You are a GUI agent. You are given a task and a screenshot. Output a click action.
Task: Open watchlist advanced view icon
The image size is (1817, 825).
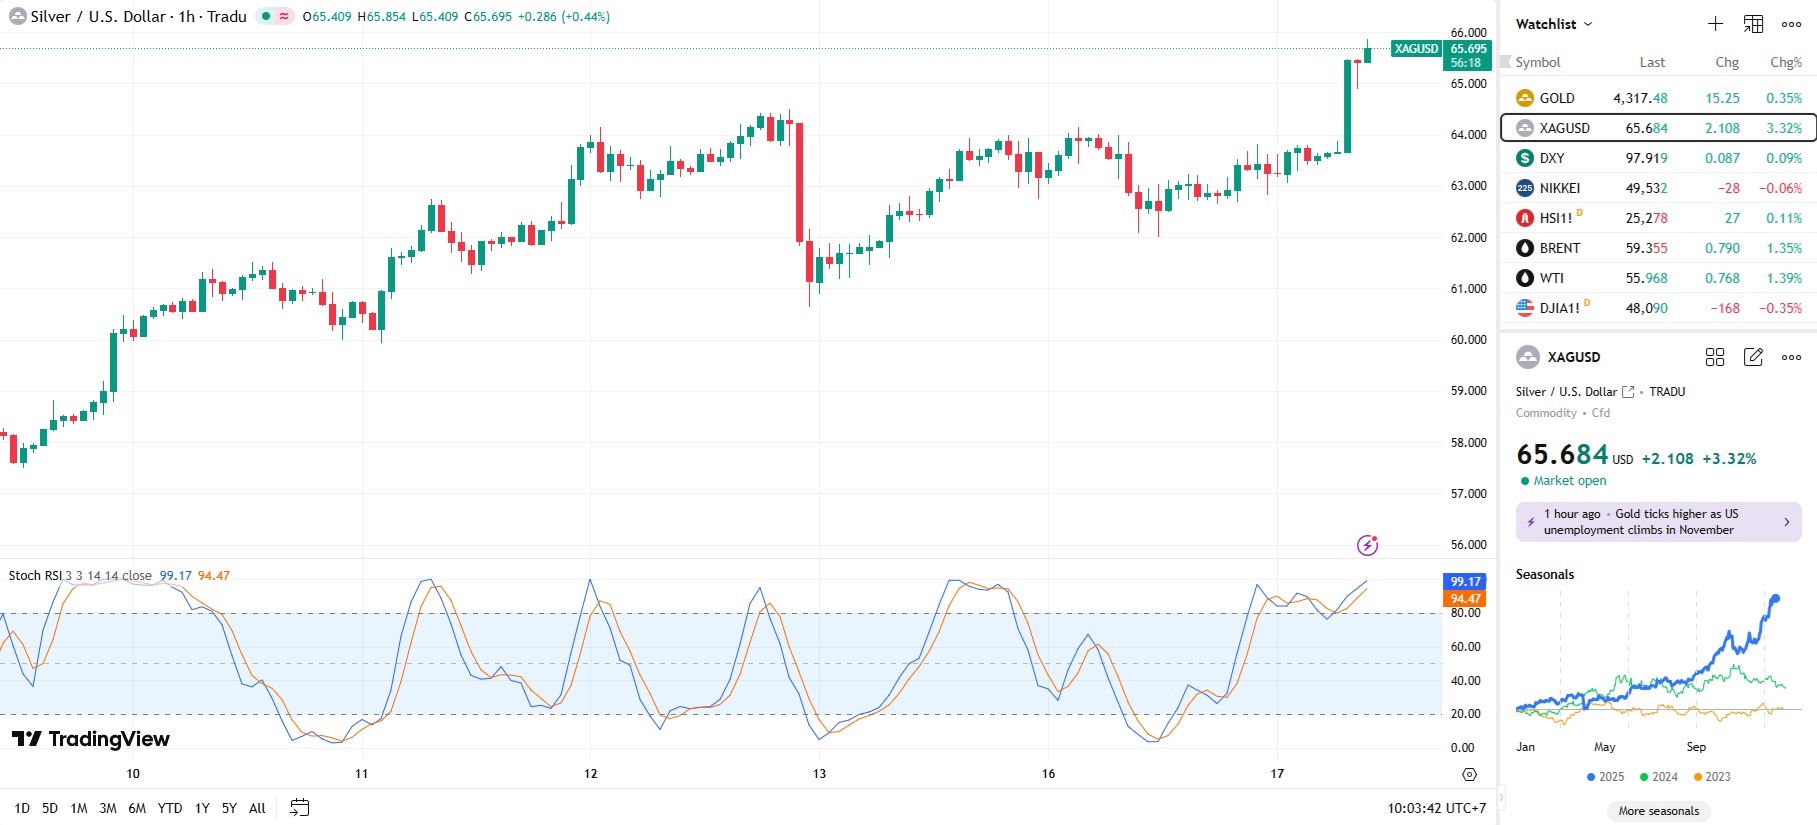pos(1753,24)
